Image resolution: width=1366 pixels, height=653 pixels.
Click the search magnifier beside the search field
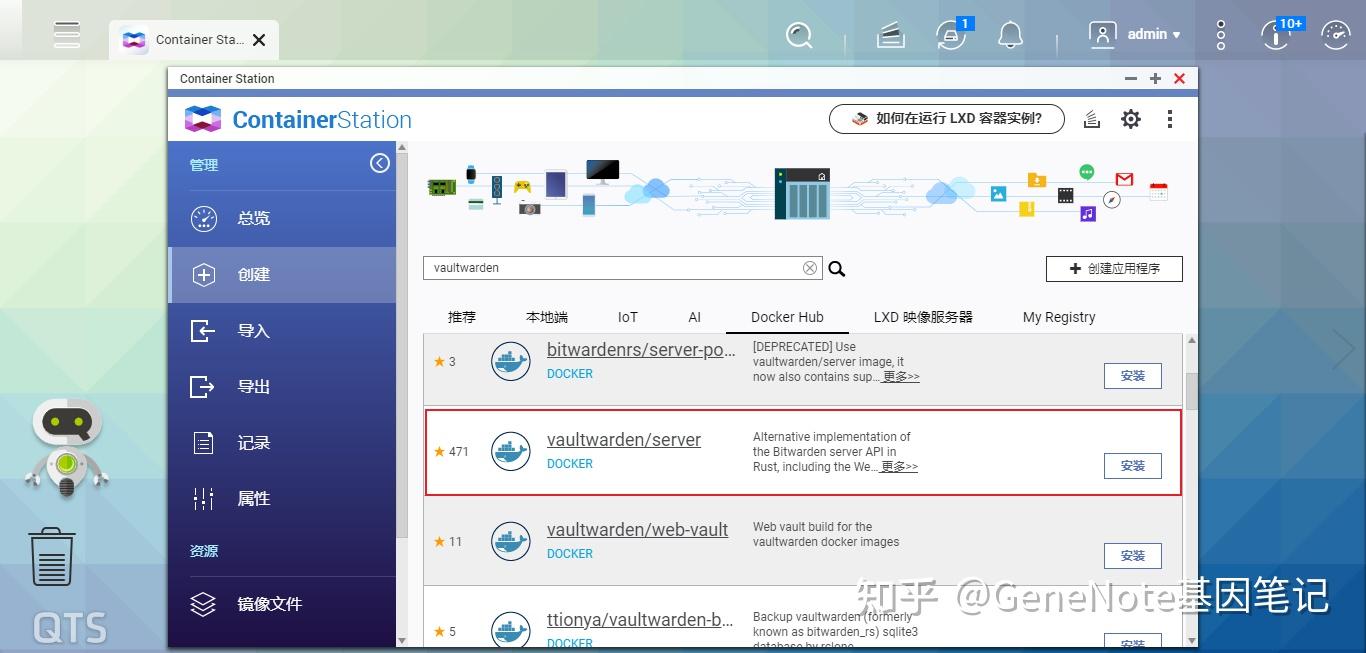pos(837,268)
